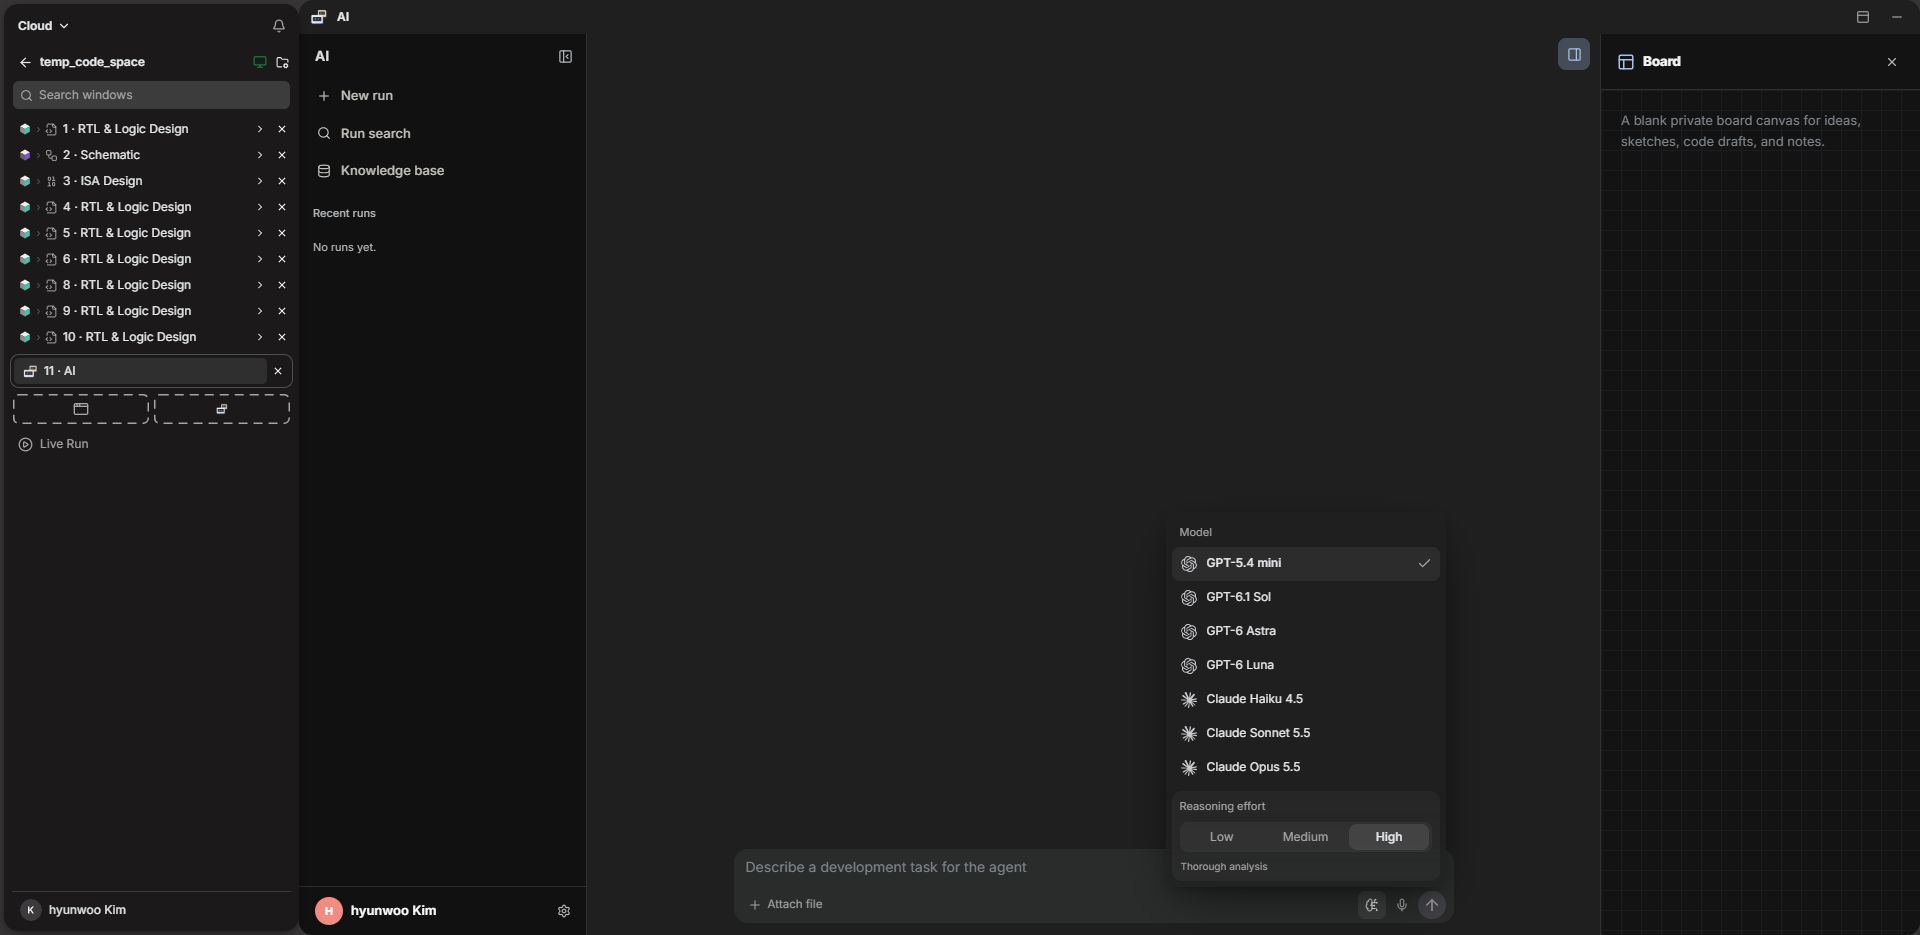Click the microphone voice input icon
The width and height of the screenshot is (1920, 935).
pyautogui.click(x=1402, y=905)
